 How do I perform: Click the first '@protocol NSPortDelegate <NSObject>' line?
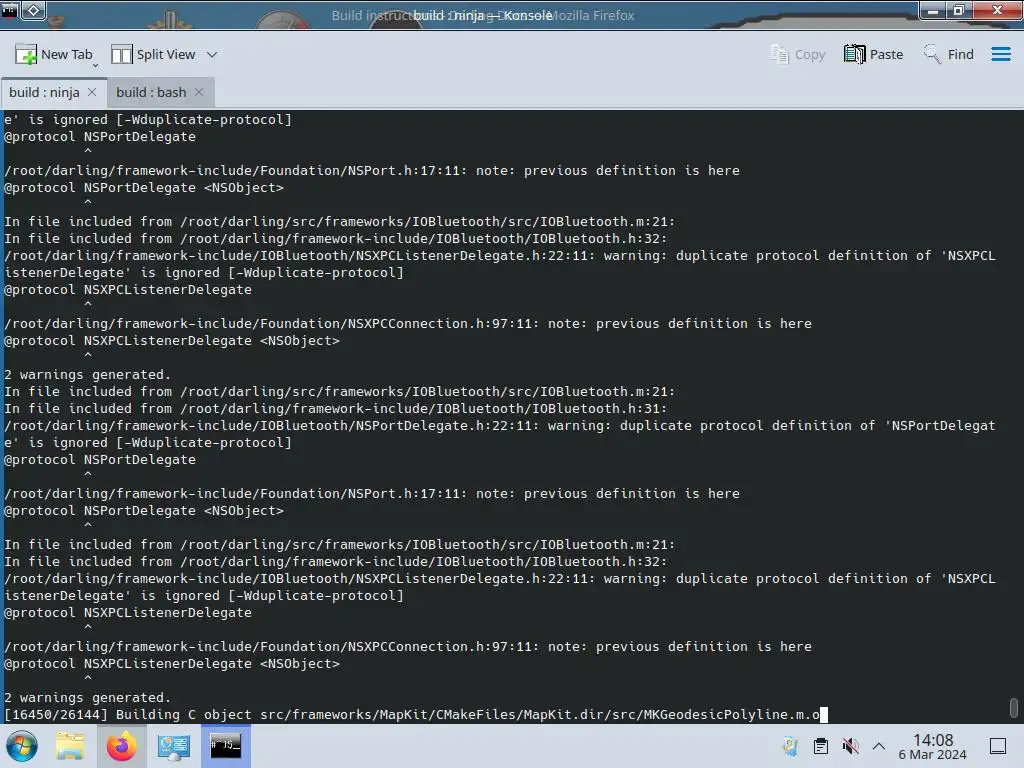pyautogui.click(x=144, y=187)
